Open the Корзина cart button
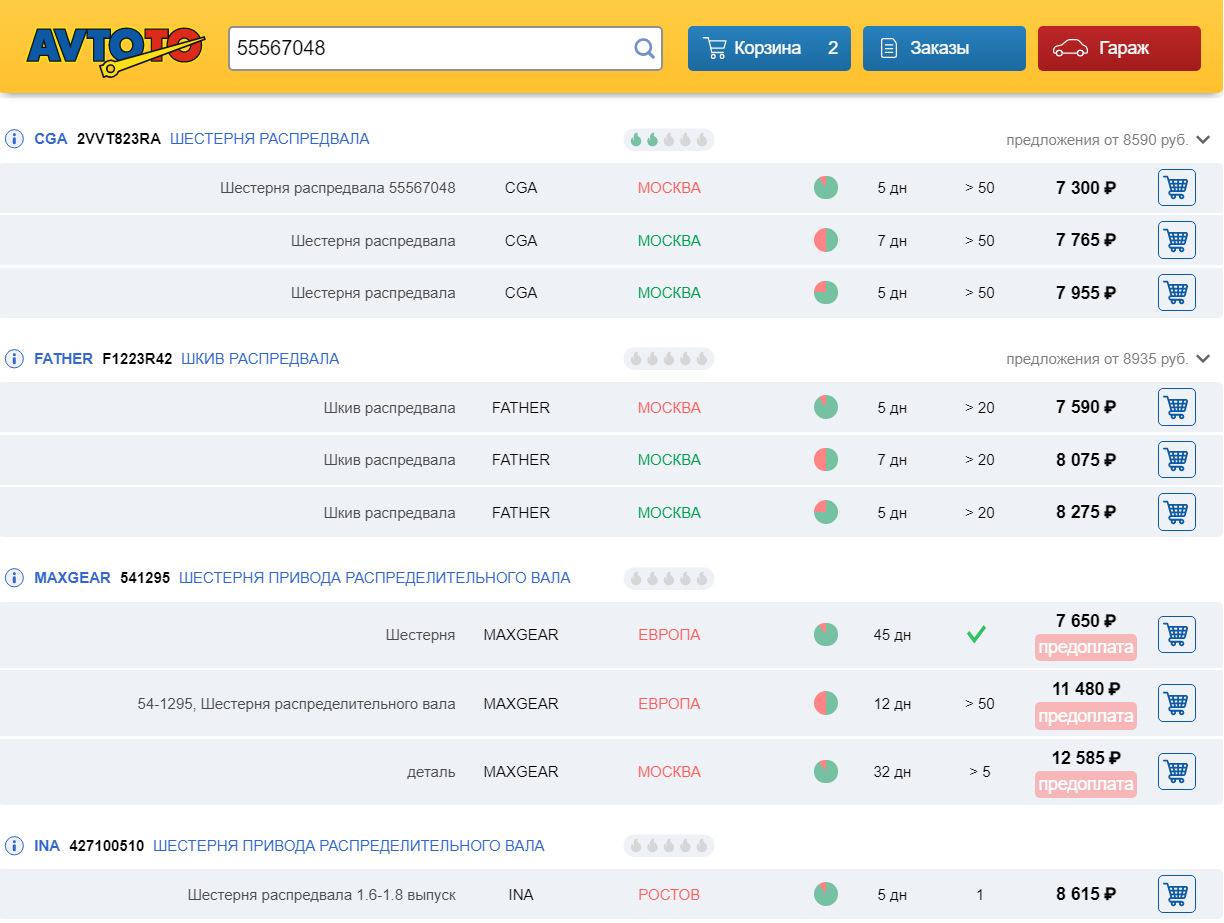 [768, 48]
